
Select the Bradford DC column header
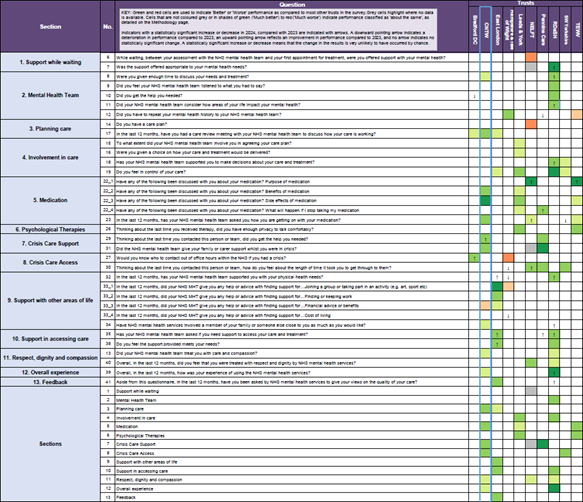click(474, 30)
